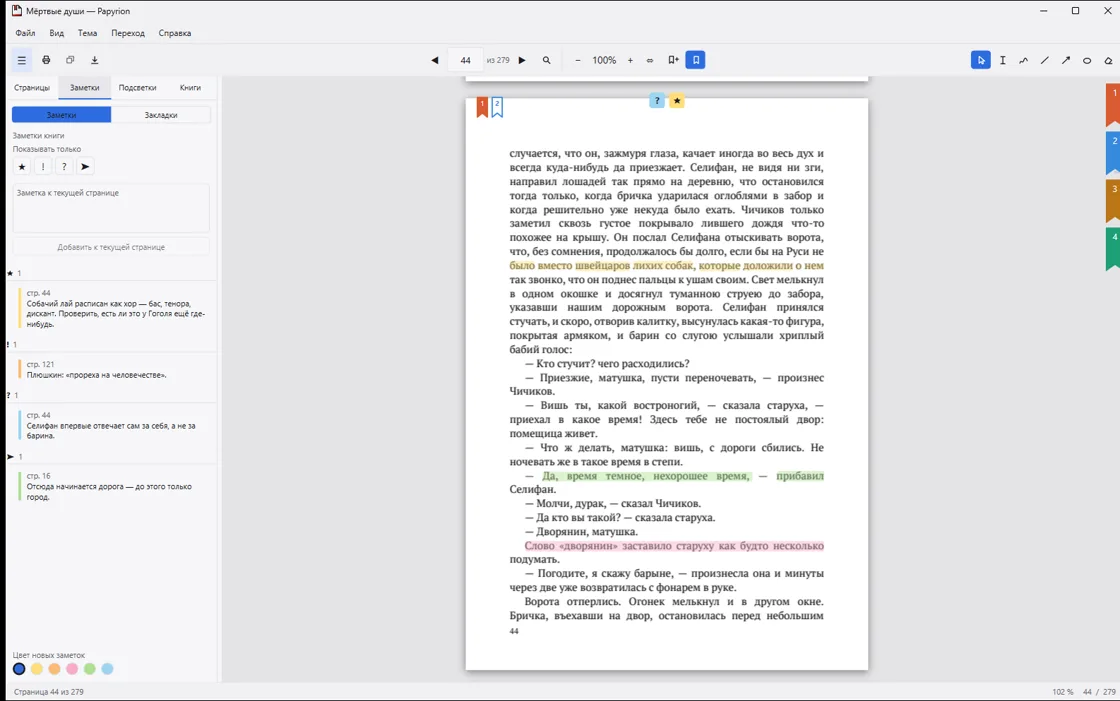Image resolution: width=1120 pixels, height=701 pixels.
Task: Choose the pink color for new notes
Action: pyautogui.click(x=72, y=669)
